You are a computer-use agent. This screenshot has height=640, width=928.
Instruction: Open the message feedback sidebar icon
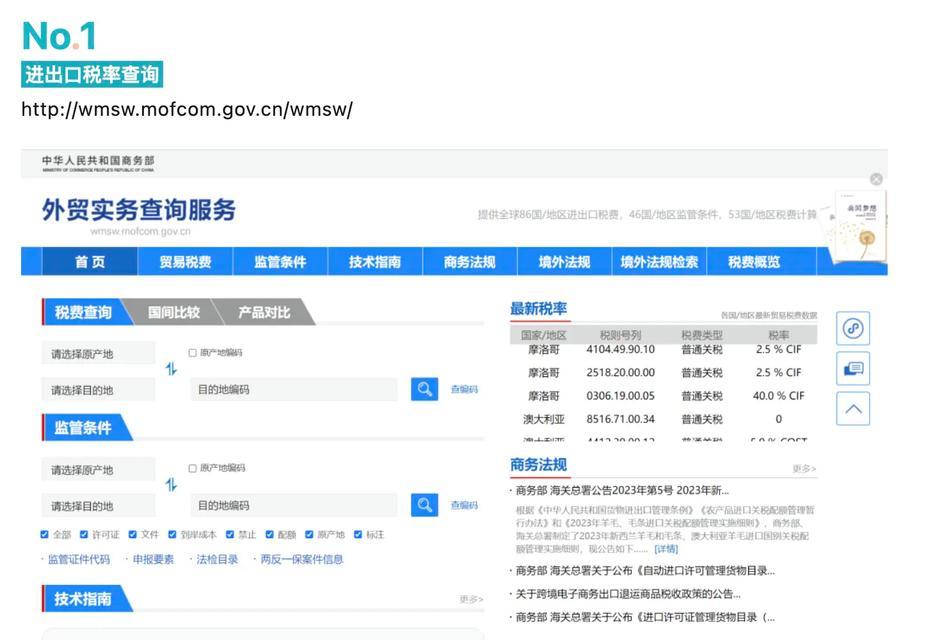tap(853, 368)
